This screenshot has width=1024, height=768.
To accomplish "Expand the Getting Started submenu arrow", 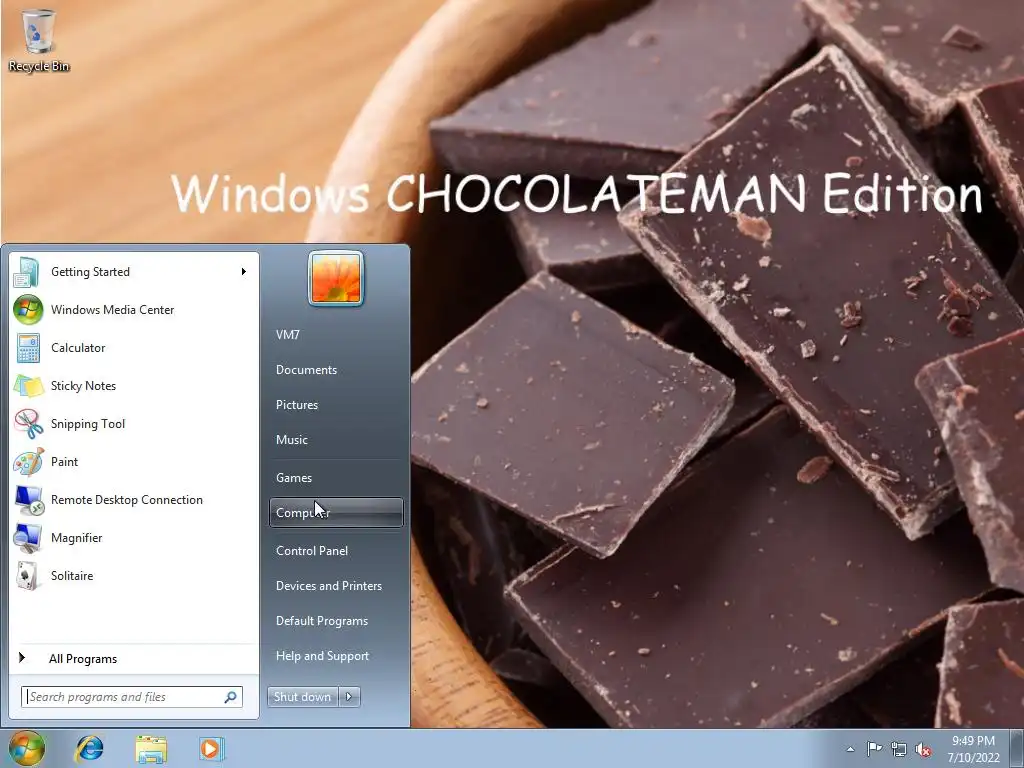I will [244, 272].
